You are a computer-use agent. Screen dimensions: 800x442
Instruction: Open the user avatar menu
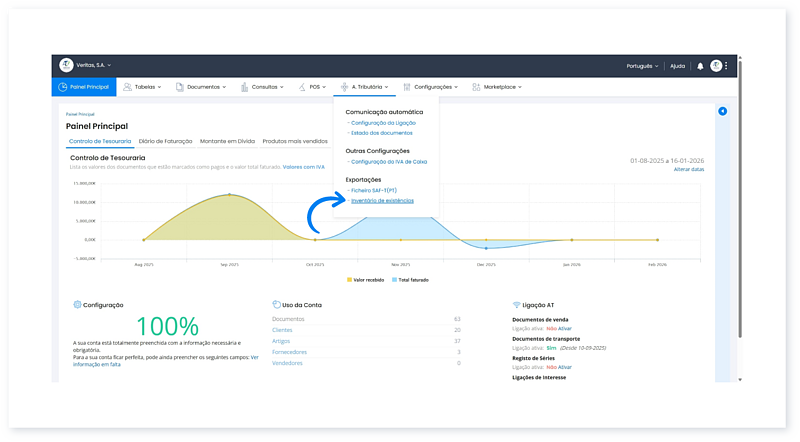[716, 65]
